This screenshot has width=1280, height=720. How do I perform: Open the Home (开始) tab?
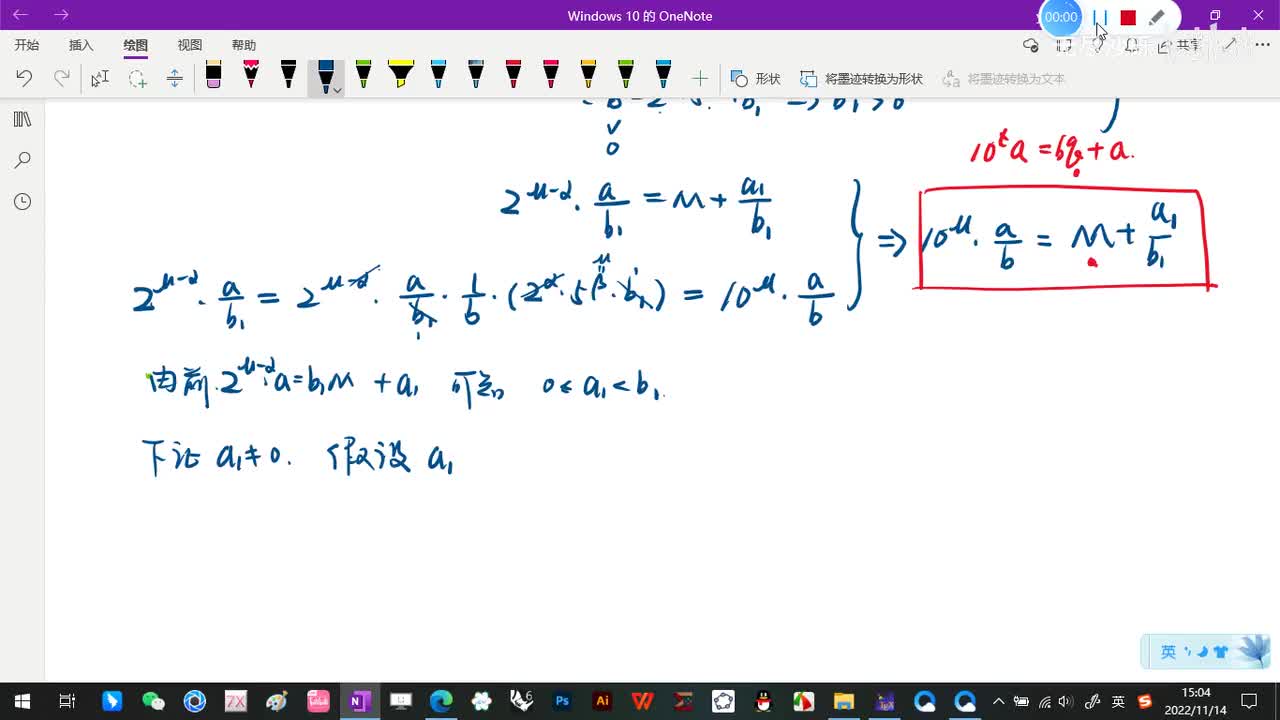27,45
